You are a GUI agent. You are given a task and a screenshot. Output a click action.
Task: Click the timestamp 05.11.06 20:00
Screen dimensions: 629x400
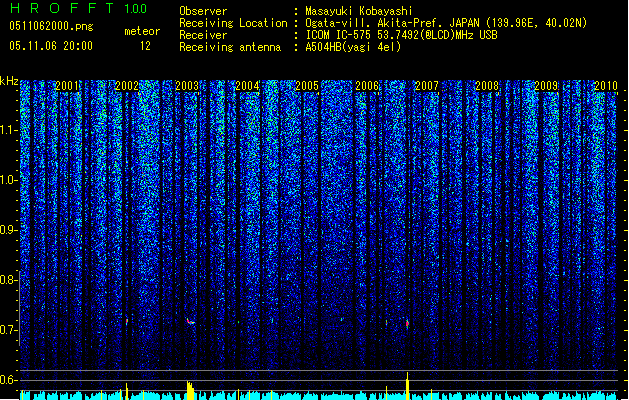51,46
